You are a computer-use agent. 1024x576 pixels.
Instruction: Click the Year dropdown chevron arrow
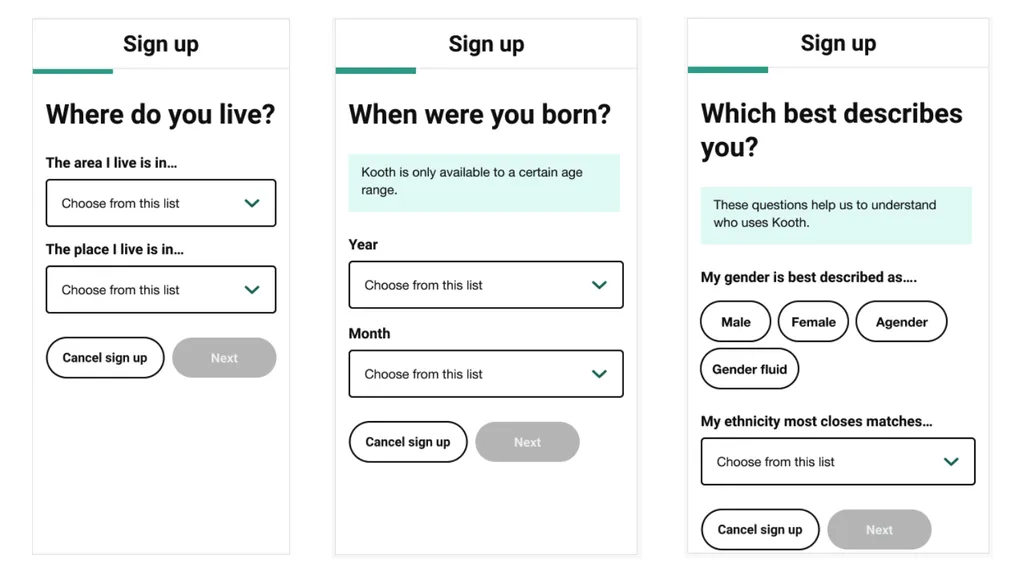coord(600,285)
